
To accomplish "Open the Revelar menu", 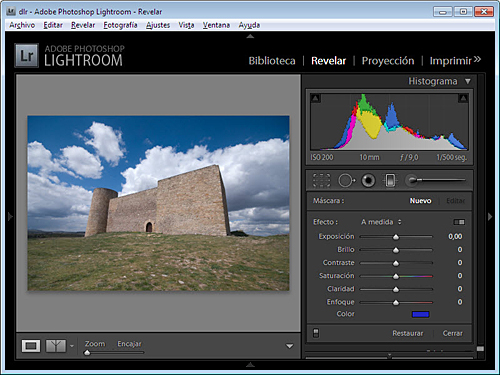I will click(83, 25).
